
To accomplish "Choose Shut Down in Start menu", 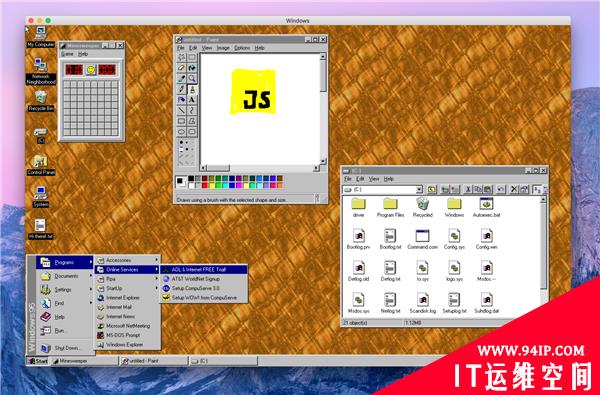I will click(65, 348).
